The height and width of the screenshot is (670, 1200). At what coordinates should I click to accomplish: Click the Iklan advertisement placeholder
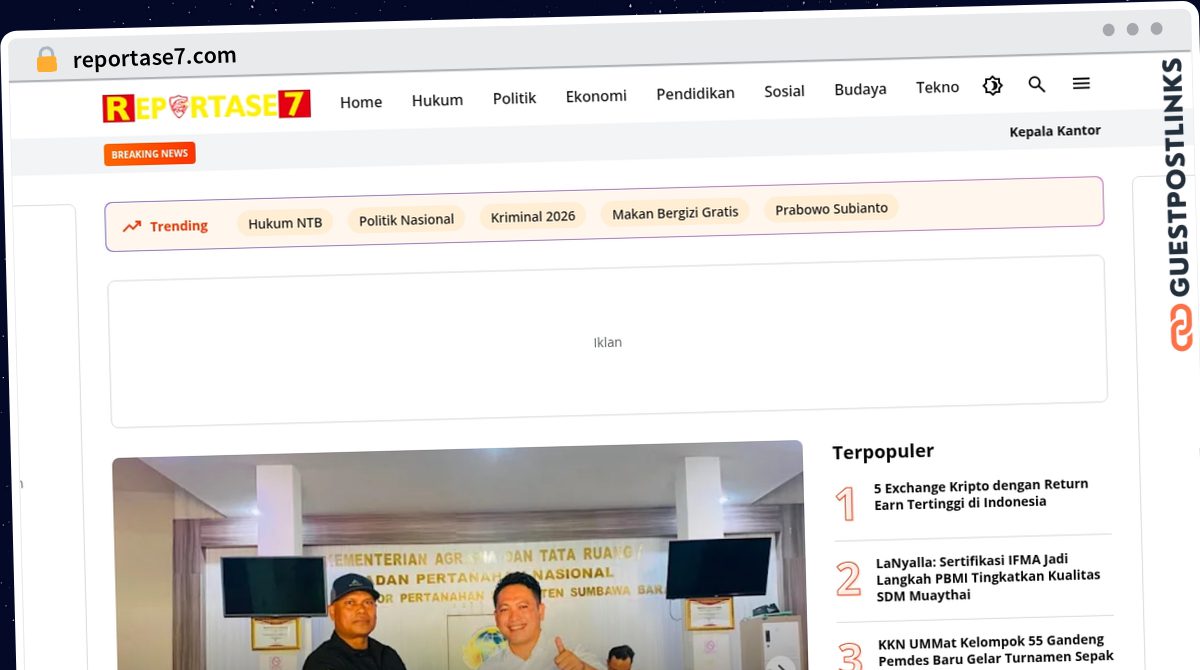(x=608, y=342)
